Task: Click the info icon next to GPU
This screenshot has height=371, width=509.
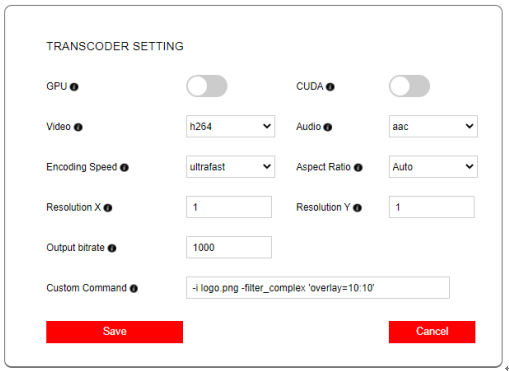Action: coord(74,87)
